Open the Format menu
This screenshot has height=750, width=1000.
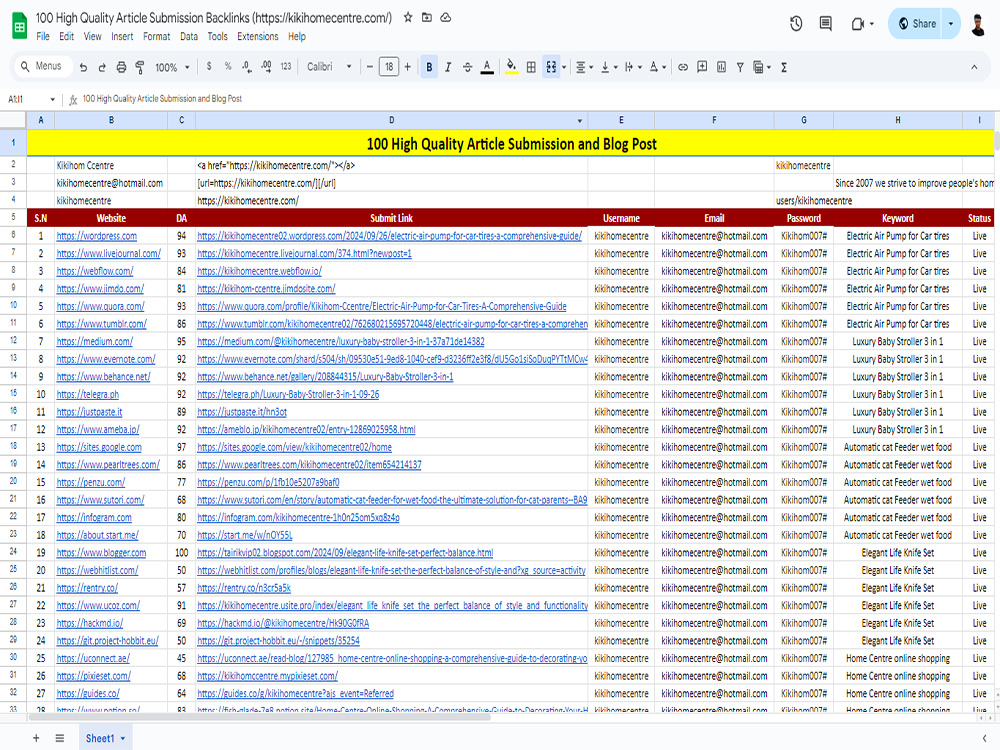click(156, 36)
